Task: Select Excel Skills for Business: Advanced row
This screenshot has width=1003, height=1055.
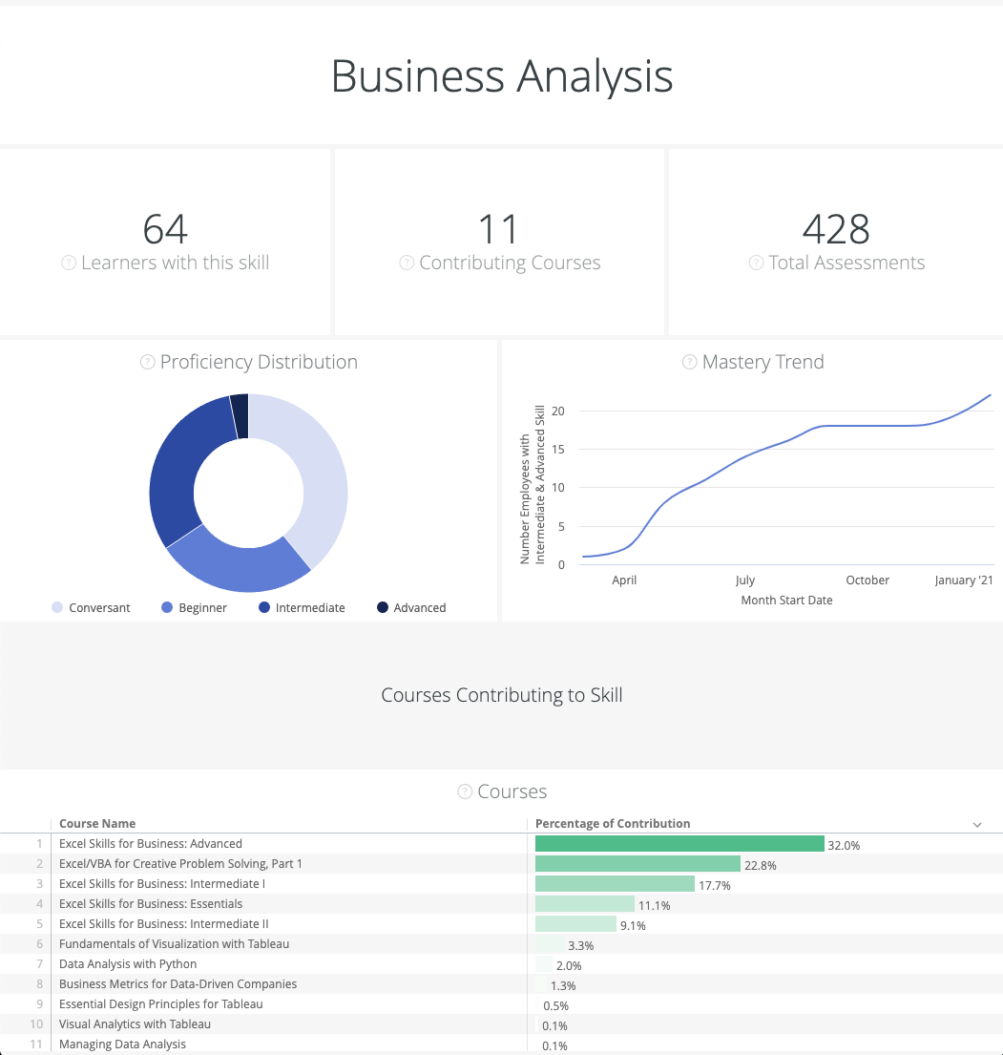Action: point(501,844)
